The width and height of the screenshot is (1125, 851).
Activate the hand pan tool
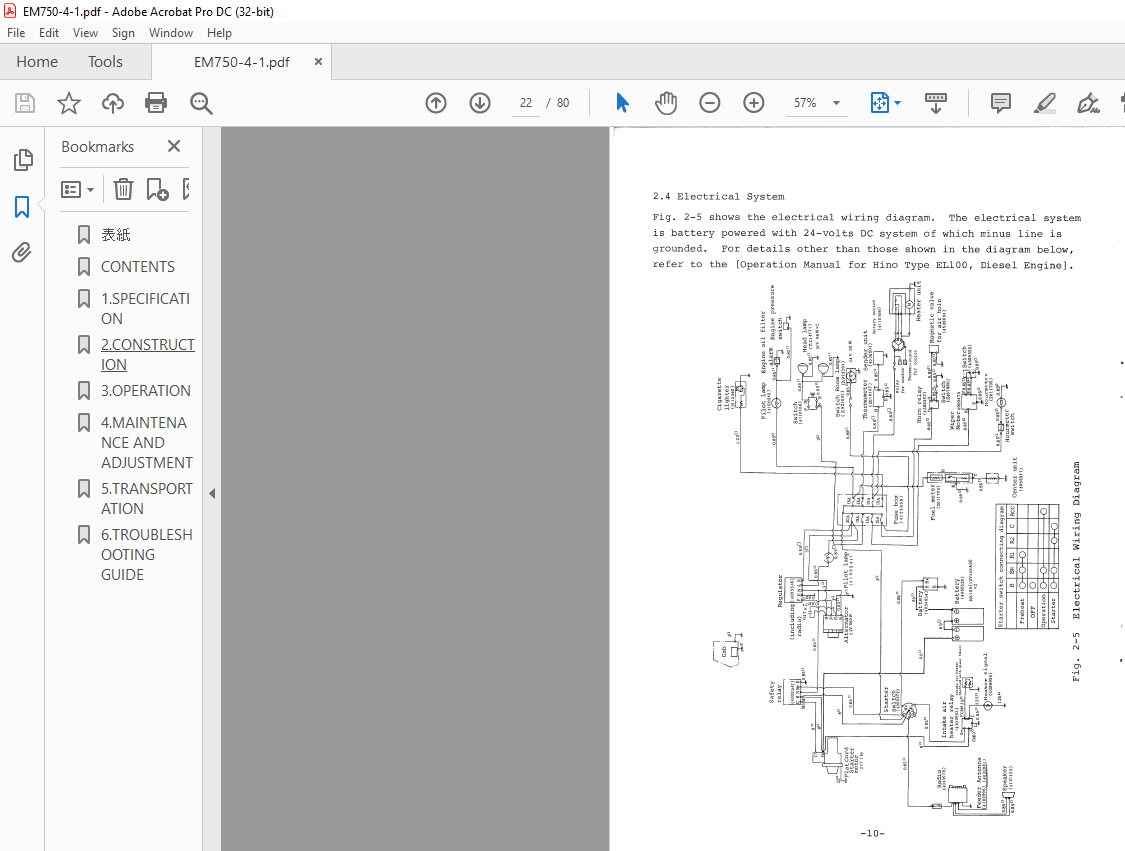(x=666, y=103)
